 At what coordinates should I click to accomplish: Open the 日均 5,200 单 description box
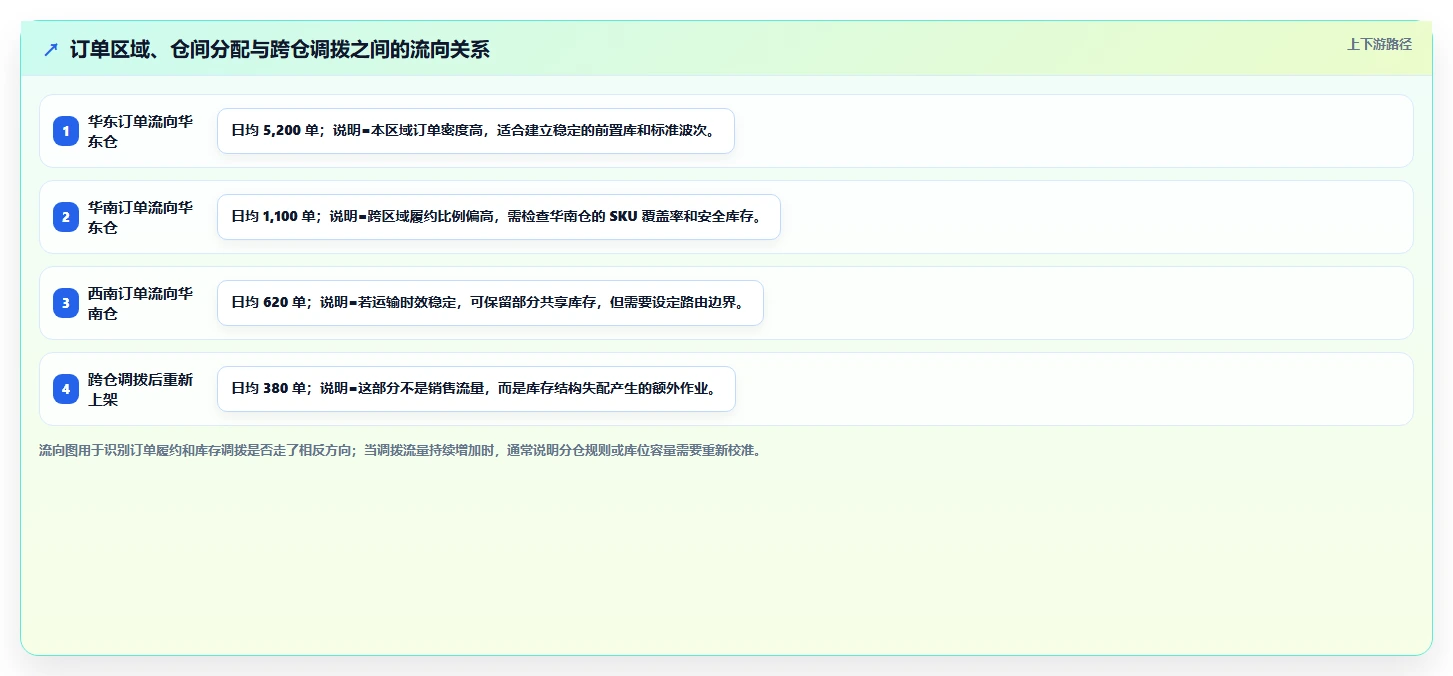(x=476, y=131)
